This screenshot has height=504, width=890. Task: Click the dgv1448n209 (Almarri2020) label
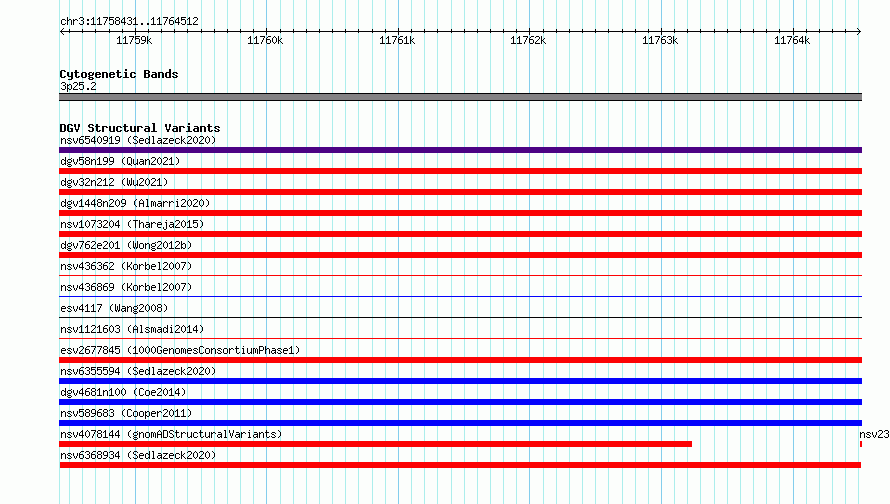[x=135, y=203]
